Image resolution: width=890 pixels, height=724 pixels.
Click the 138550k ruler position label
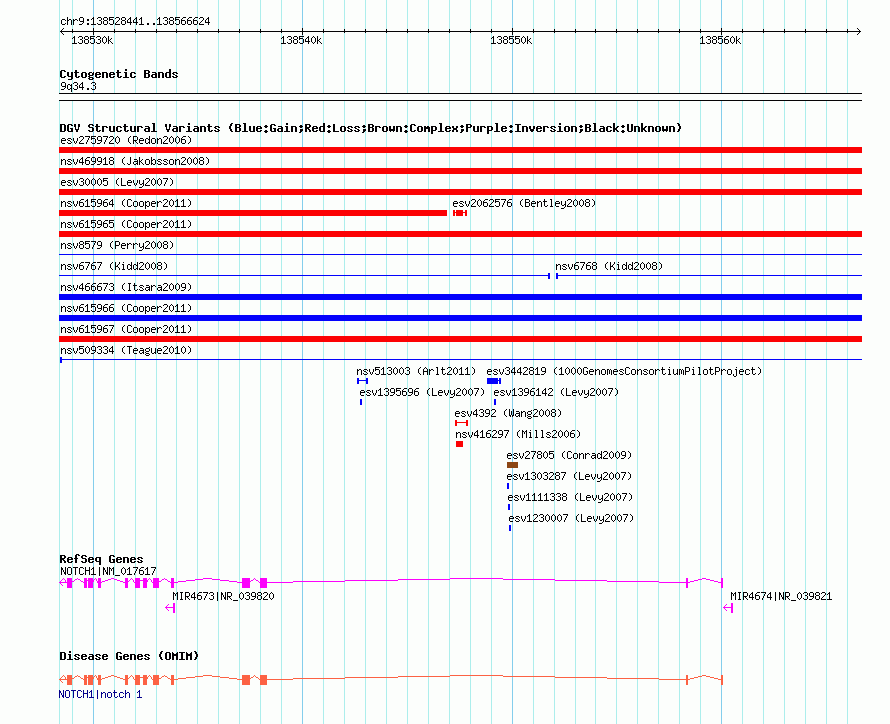click(511, 40)
